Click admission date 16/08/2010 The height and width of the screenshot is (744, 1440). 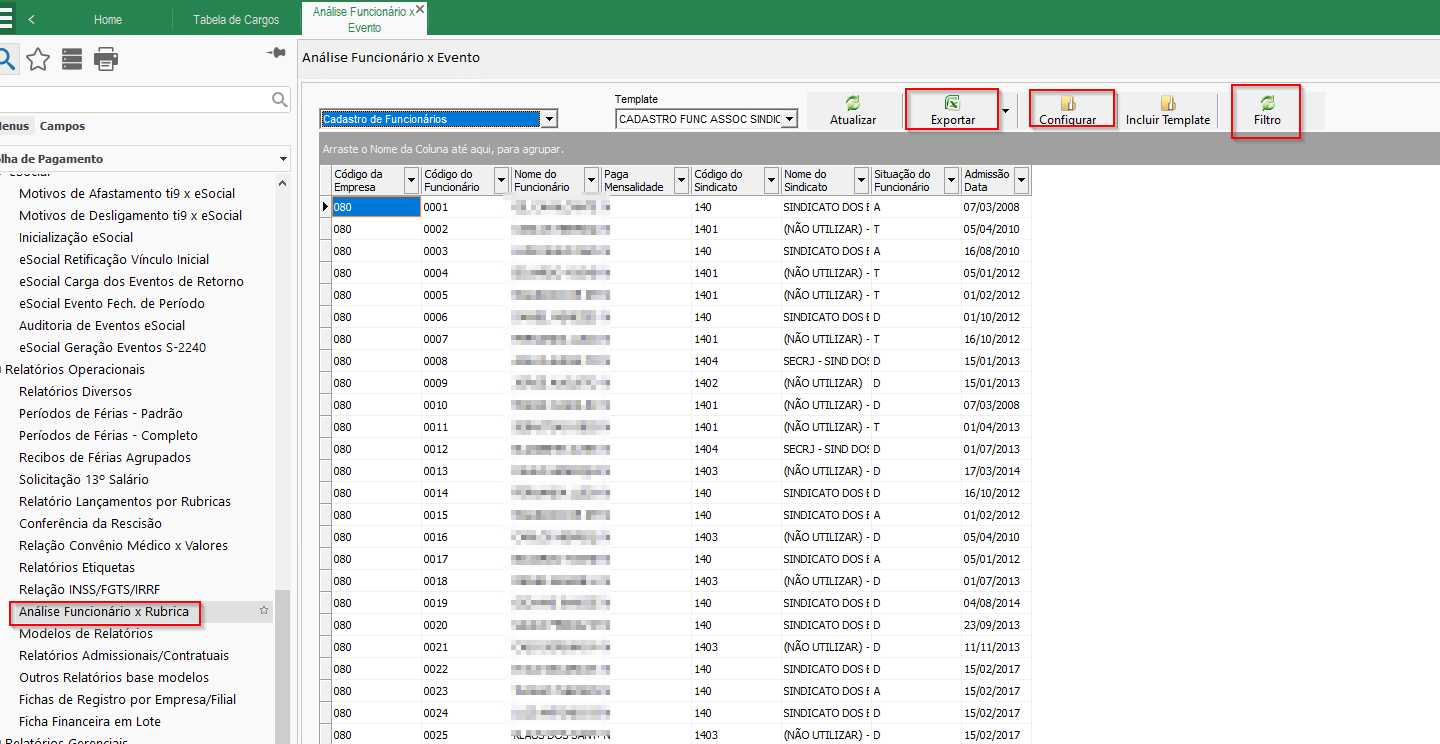click(x=997, y=251)
